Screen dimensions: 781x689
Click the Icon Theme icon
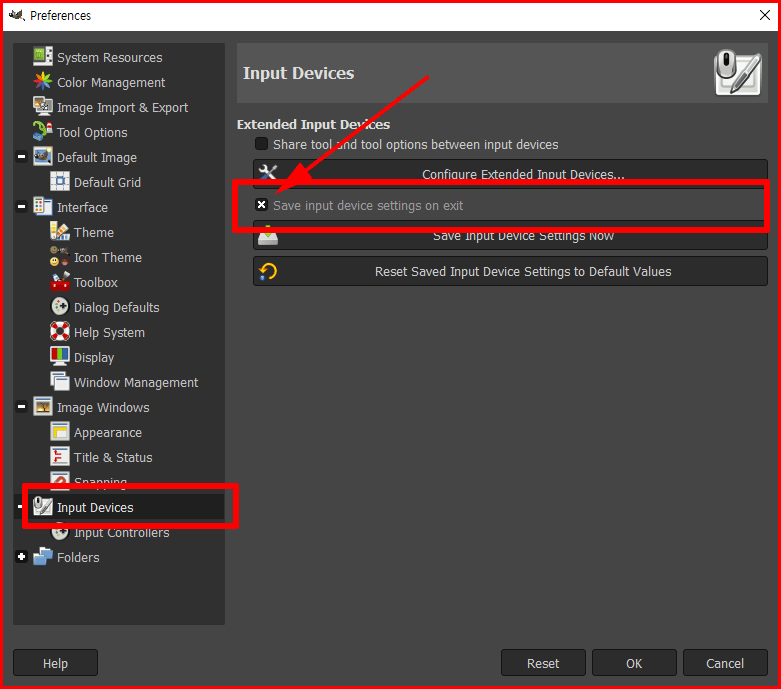point(60,257)
